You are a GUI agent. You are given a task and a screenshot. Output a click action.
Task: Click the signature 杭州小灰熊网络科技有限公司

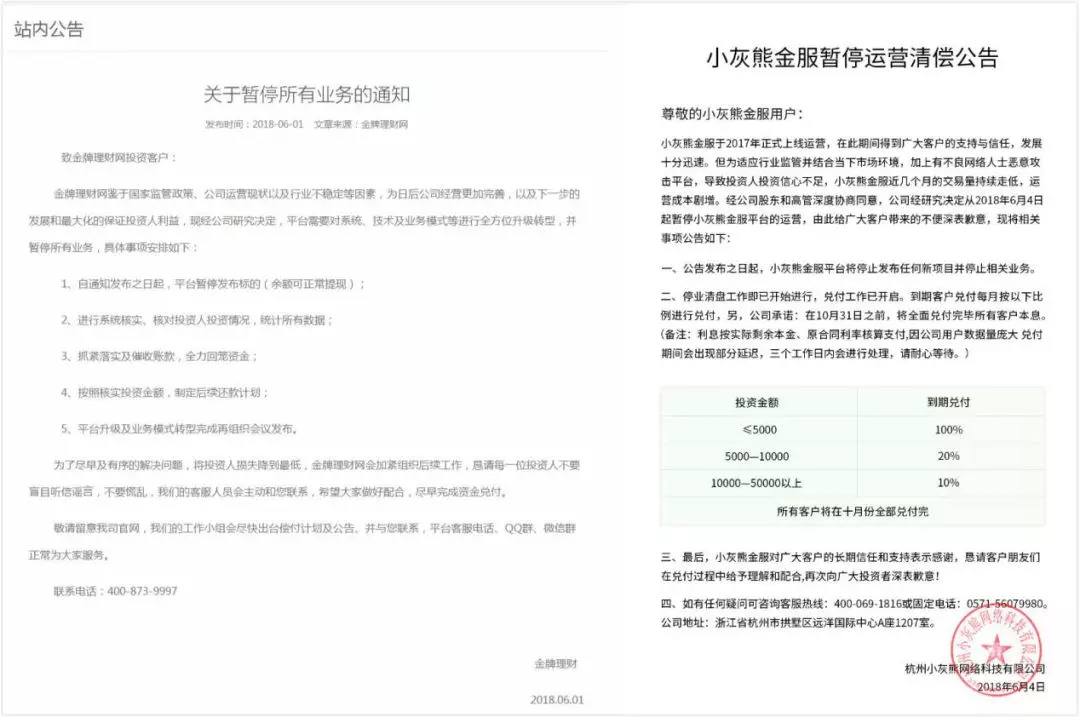[975, 669]
